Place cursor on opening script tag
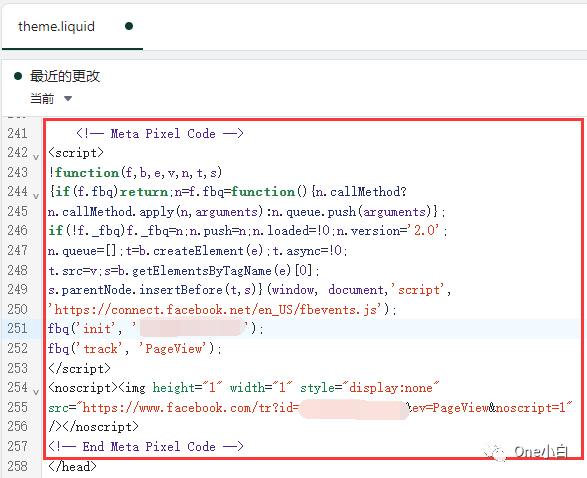 pyautogui.click(x=76, y=153)
